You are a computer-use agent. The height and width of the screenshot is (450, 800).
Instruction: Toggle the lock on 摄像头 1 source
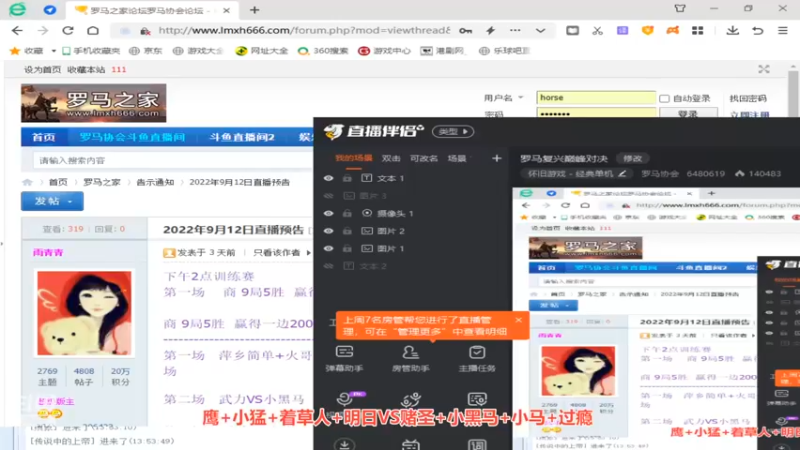(347, 213)
